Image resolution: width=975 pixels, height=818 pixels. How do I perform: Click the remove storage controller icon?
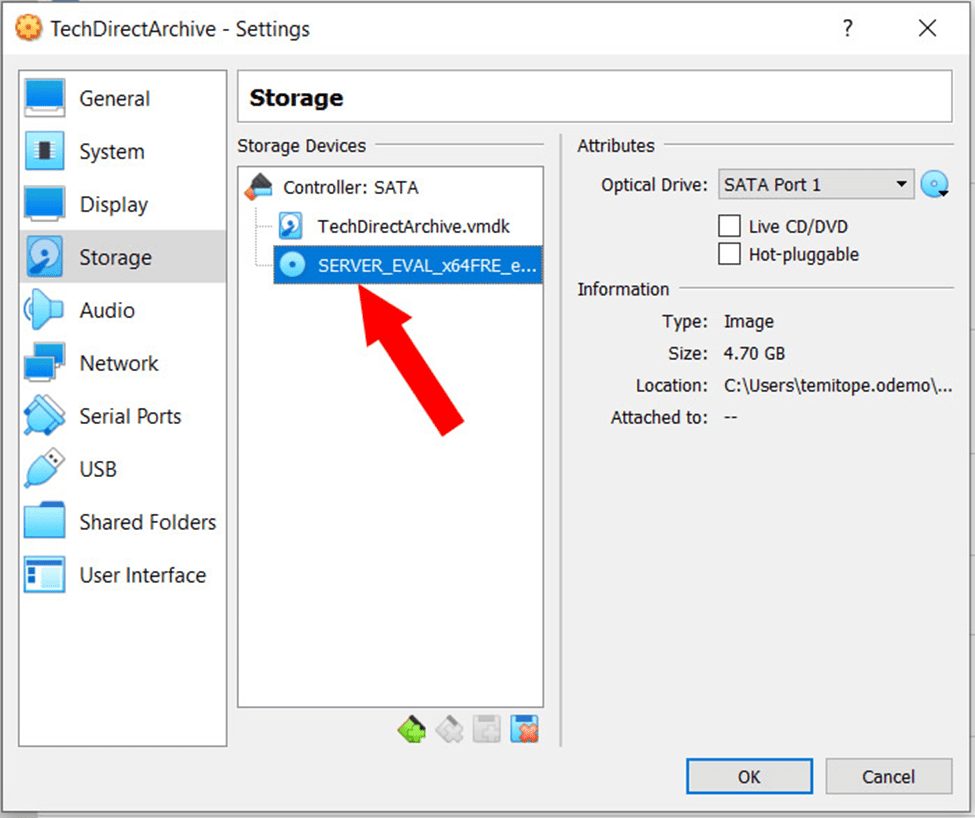pyautogui.click(x=450, y=729)
